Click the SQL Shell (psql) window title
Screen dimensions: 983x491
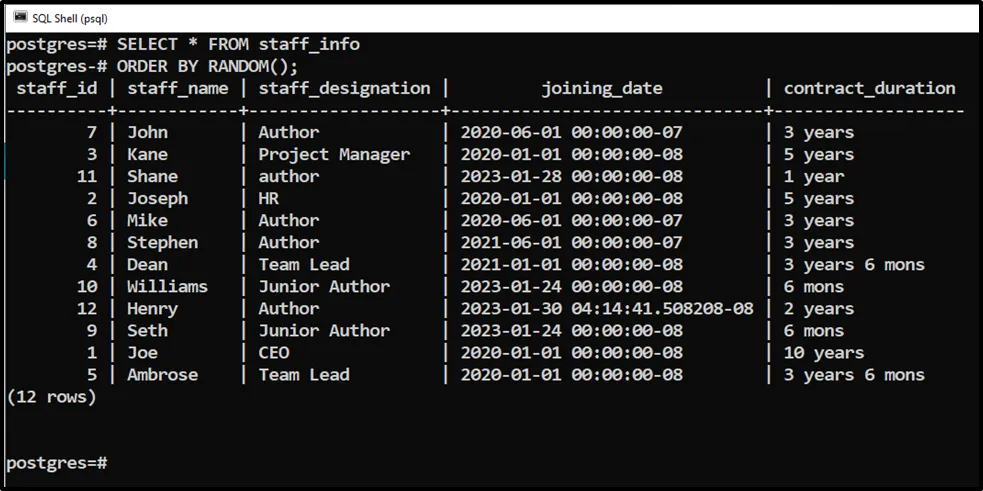(69, 18)
